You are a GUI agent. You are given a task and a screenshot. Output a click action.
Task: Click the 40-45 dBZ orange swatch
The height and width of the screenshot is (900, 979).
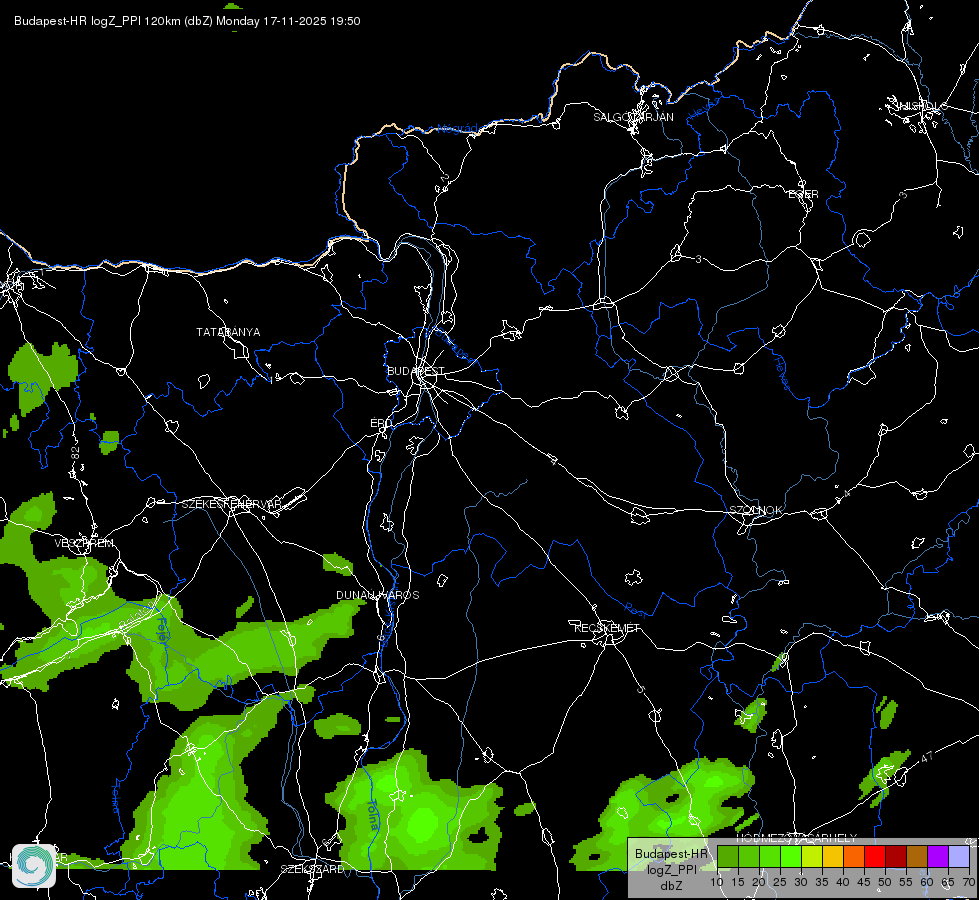click(x=854, y=856)
